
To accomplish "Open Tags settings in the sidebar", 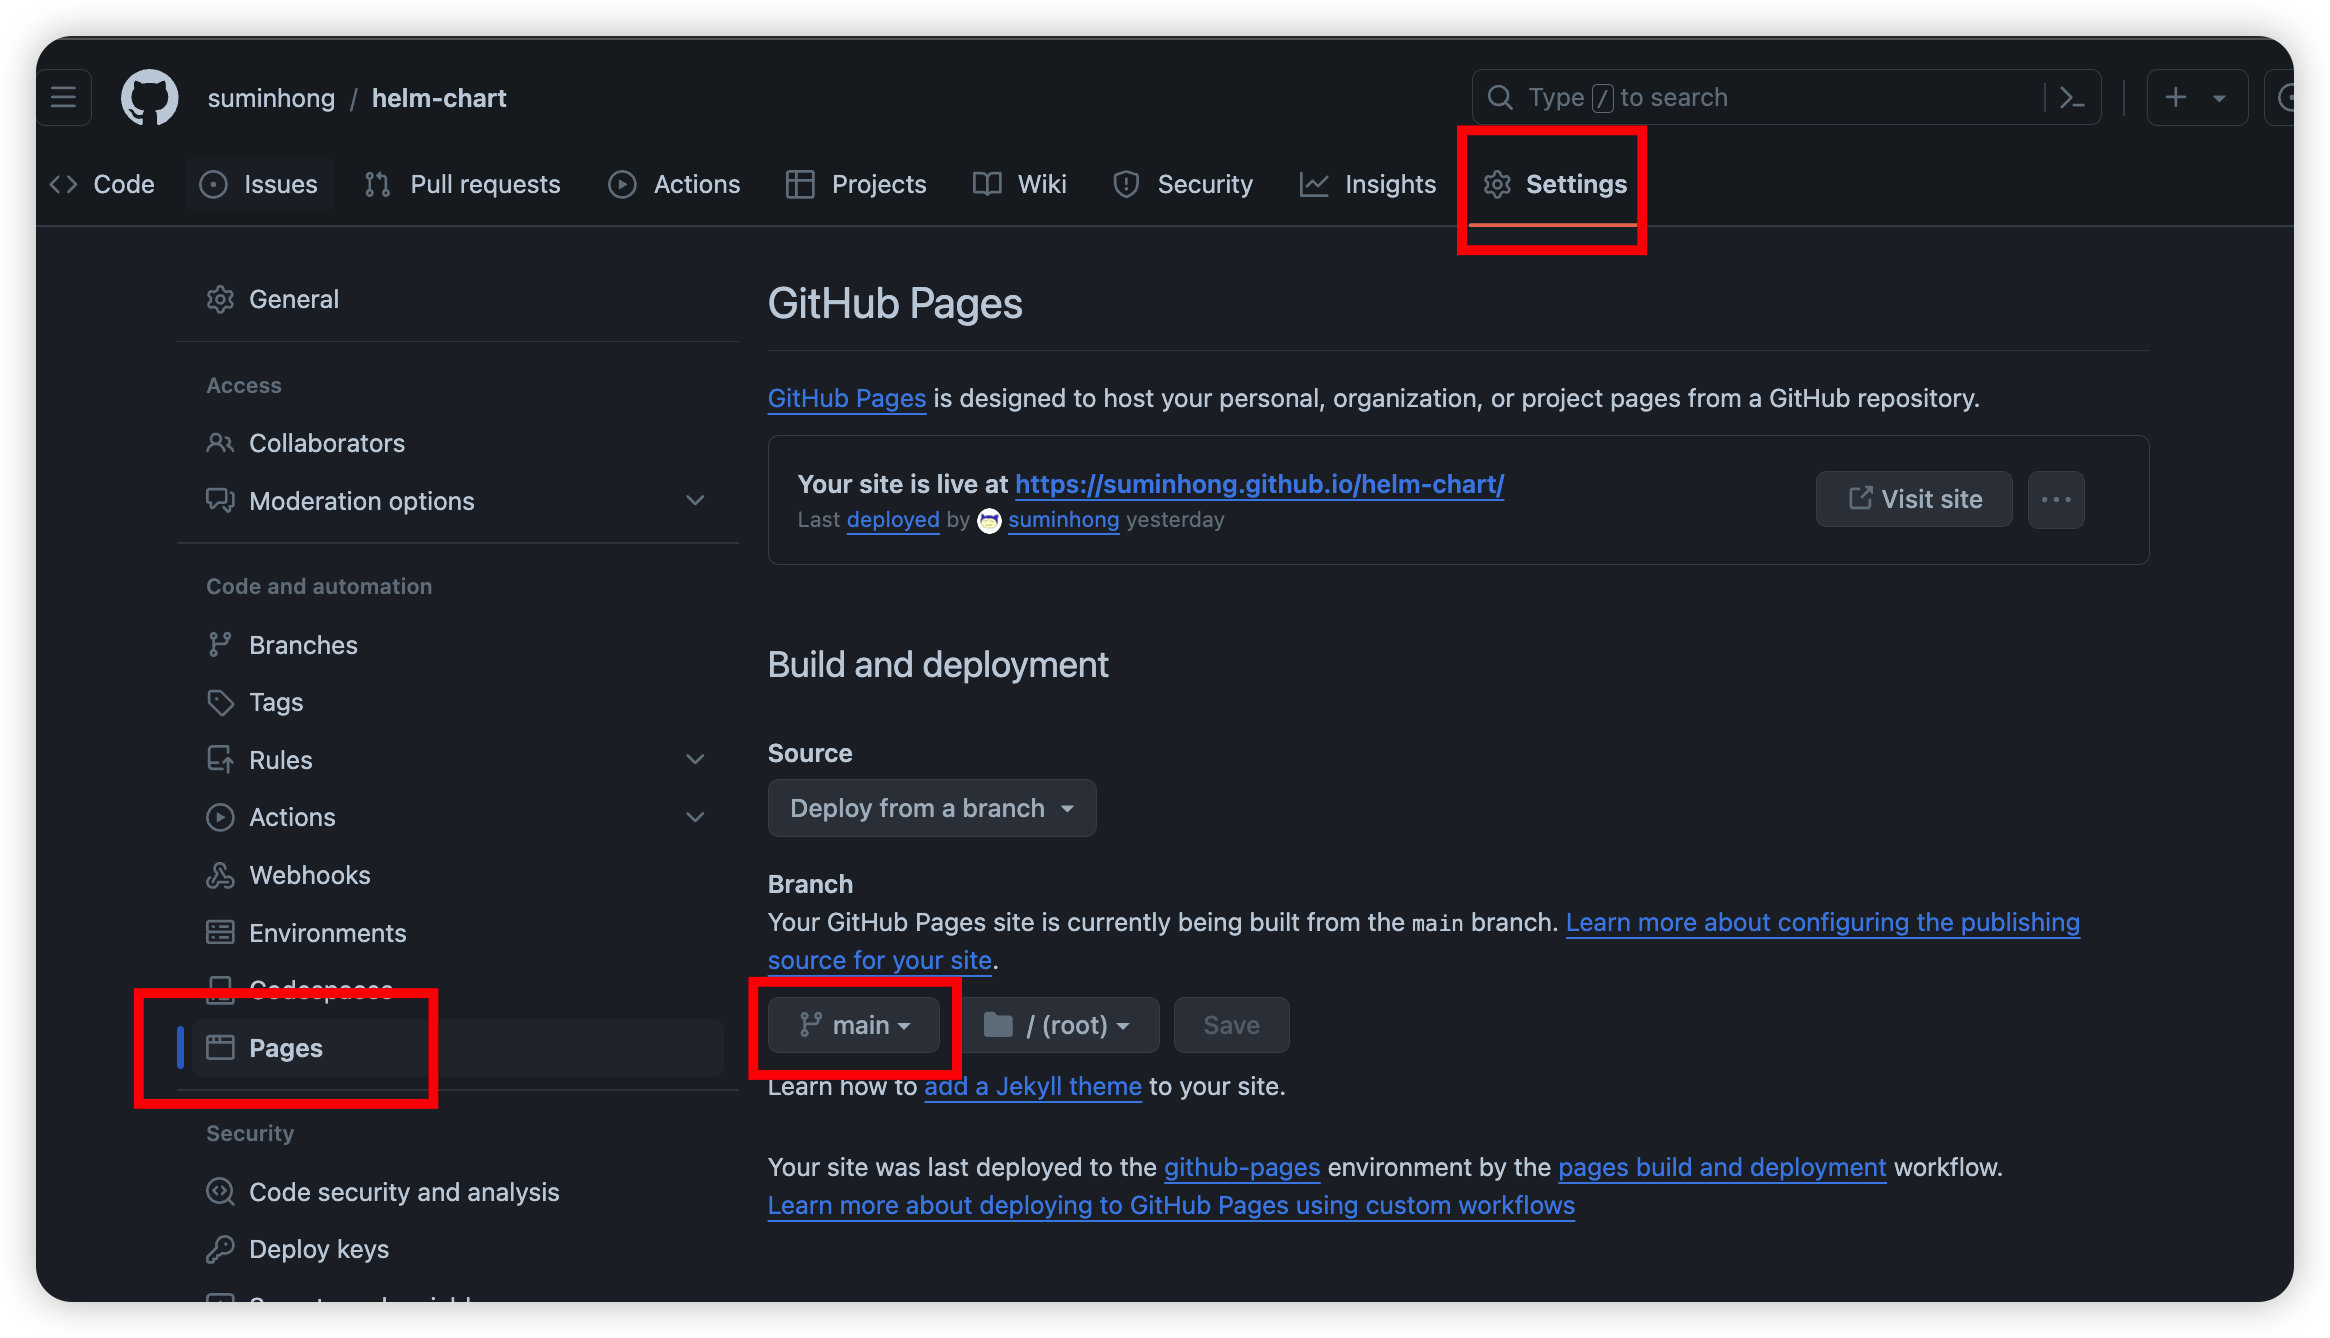I will point(275,702).
